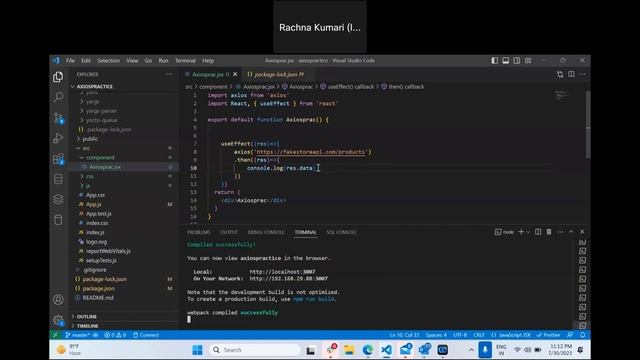Open the View menu
The height and width of the screenshot is (360, 640).
132,60
